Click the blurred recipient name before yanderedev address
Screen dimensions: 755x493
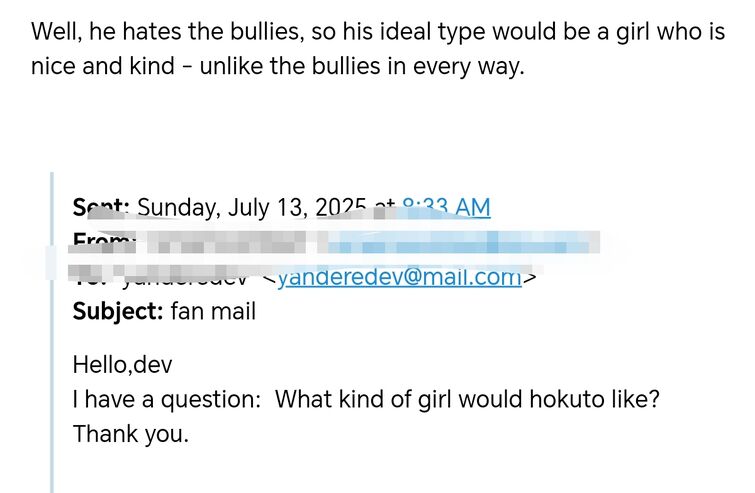click(x=183, y=277)
